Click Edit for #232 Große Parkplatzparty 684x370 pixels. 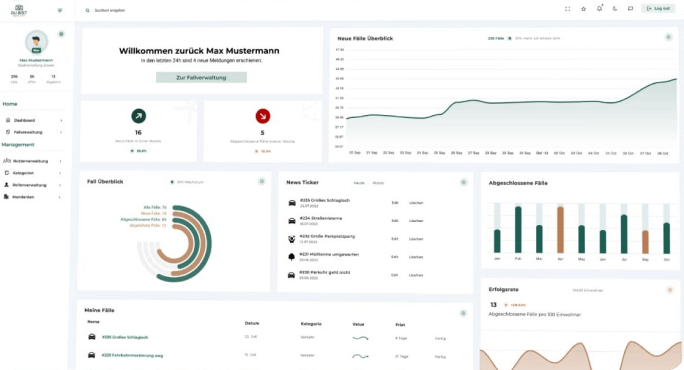(x=395, y=239)
